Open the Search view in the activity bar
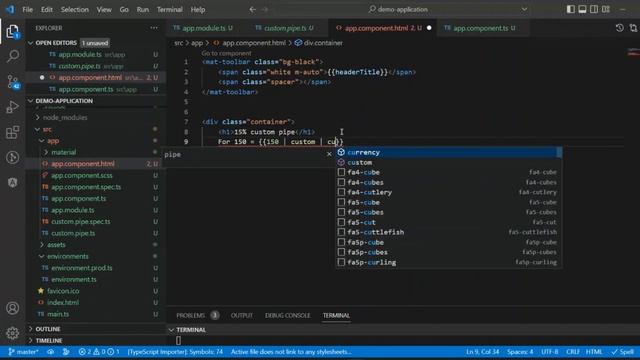The image size is (640, 360). click(12, 56)
